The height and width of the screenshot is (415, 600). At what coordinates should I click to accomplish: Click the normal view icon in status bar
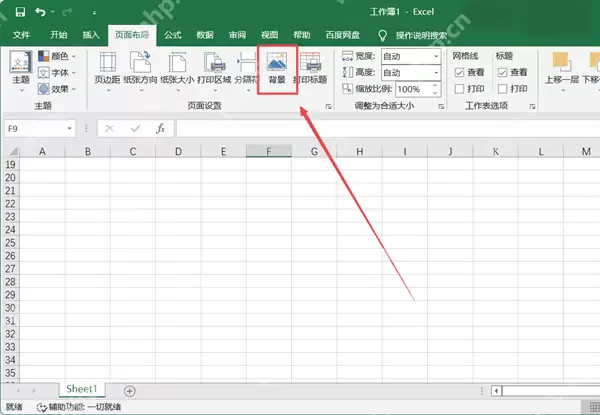[x=594, y=407]
